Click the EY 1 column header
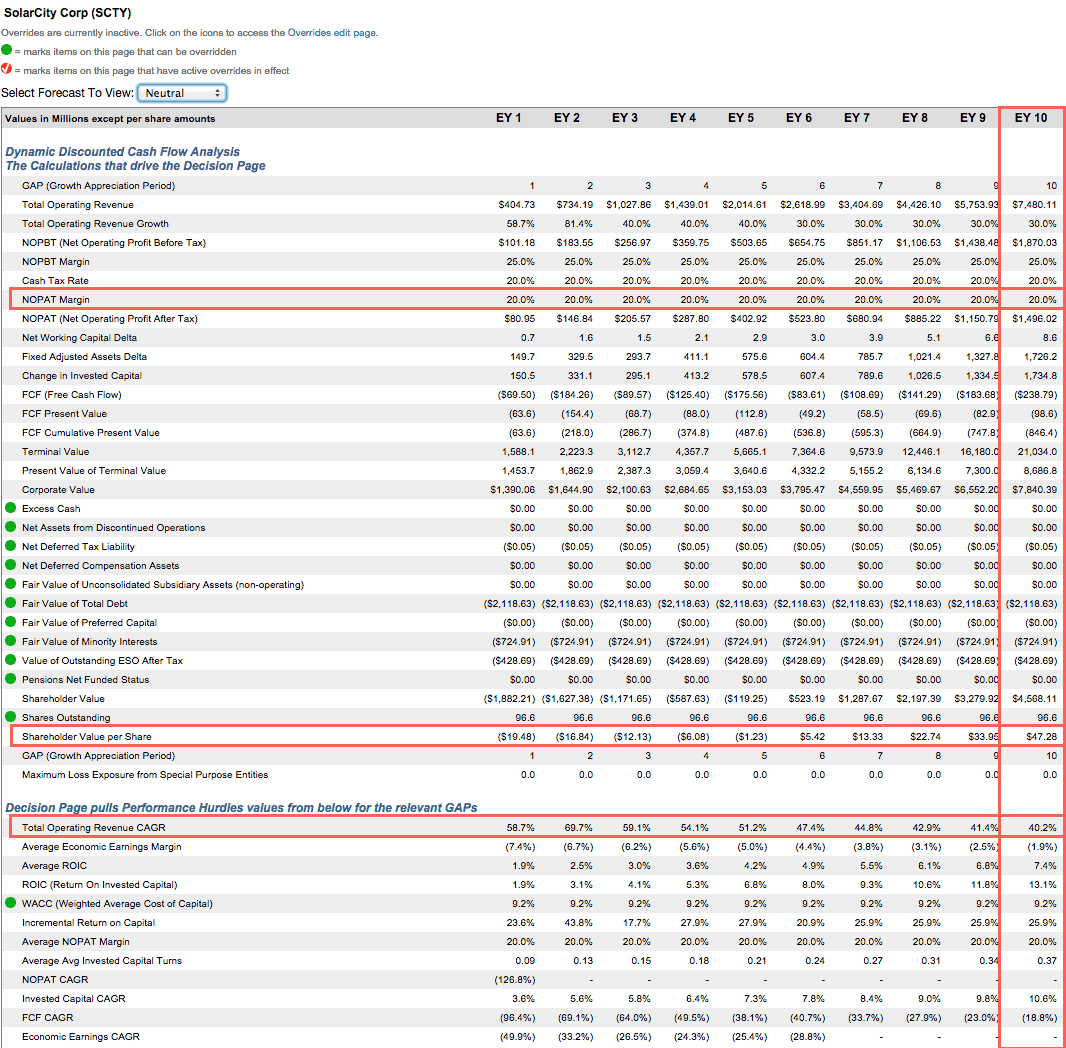Image resolution: width=1066 pixels, height=1048 pixels. (508, 118)
